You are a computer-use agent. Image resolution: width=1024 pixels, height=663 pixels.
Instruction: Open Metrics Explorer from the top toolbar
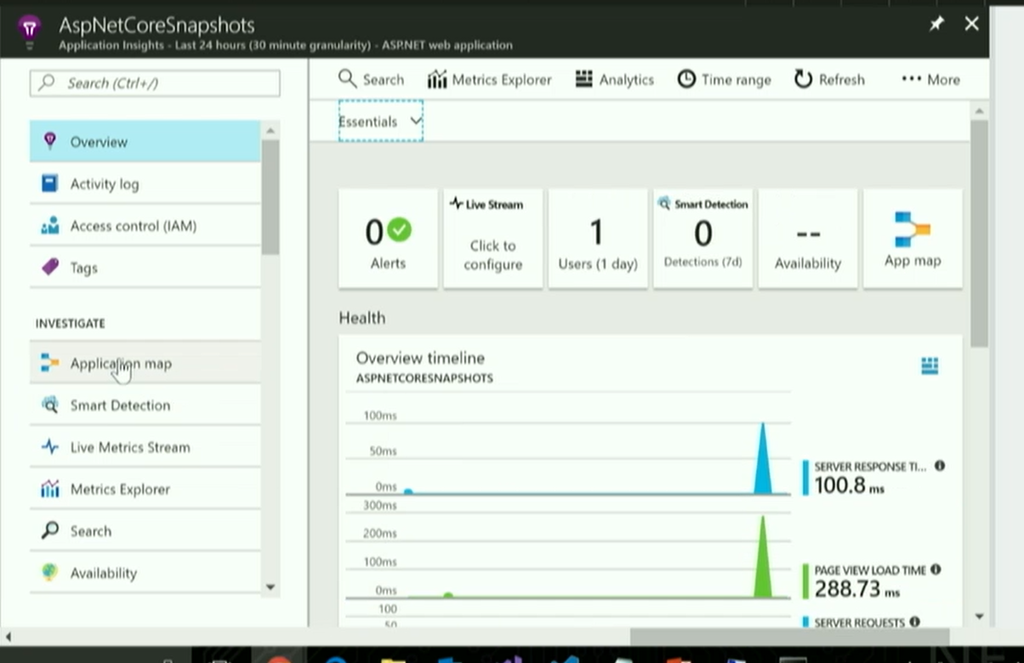point(489,80)
